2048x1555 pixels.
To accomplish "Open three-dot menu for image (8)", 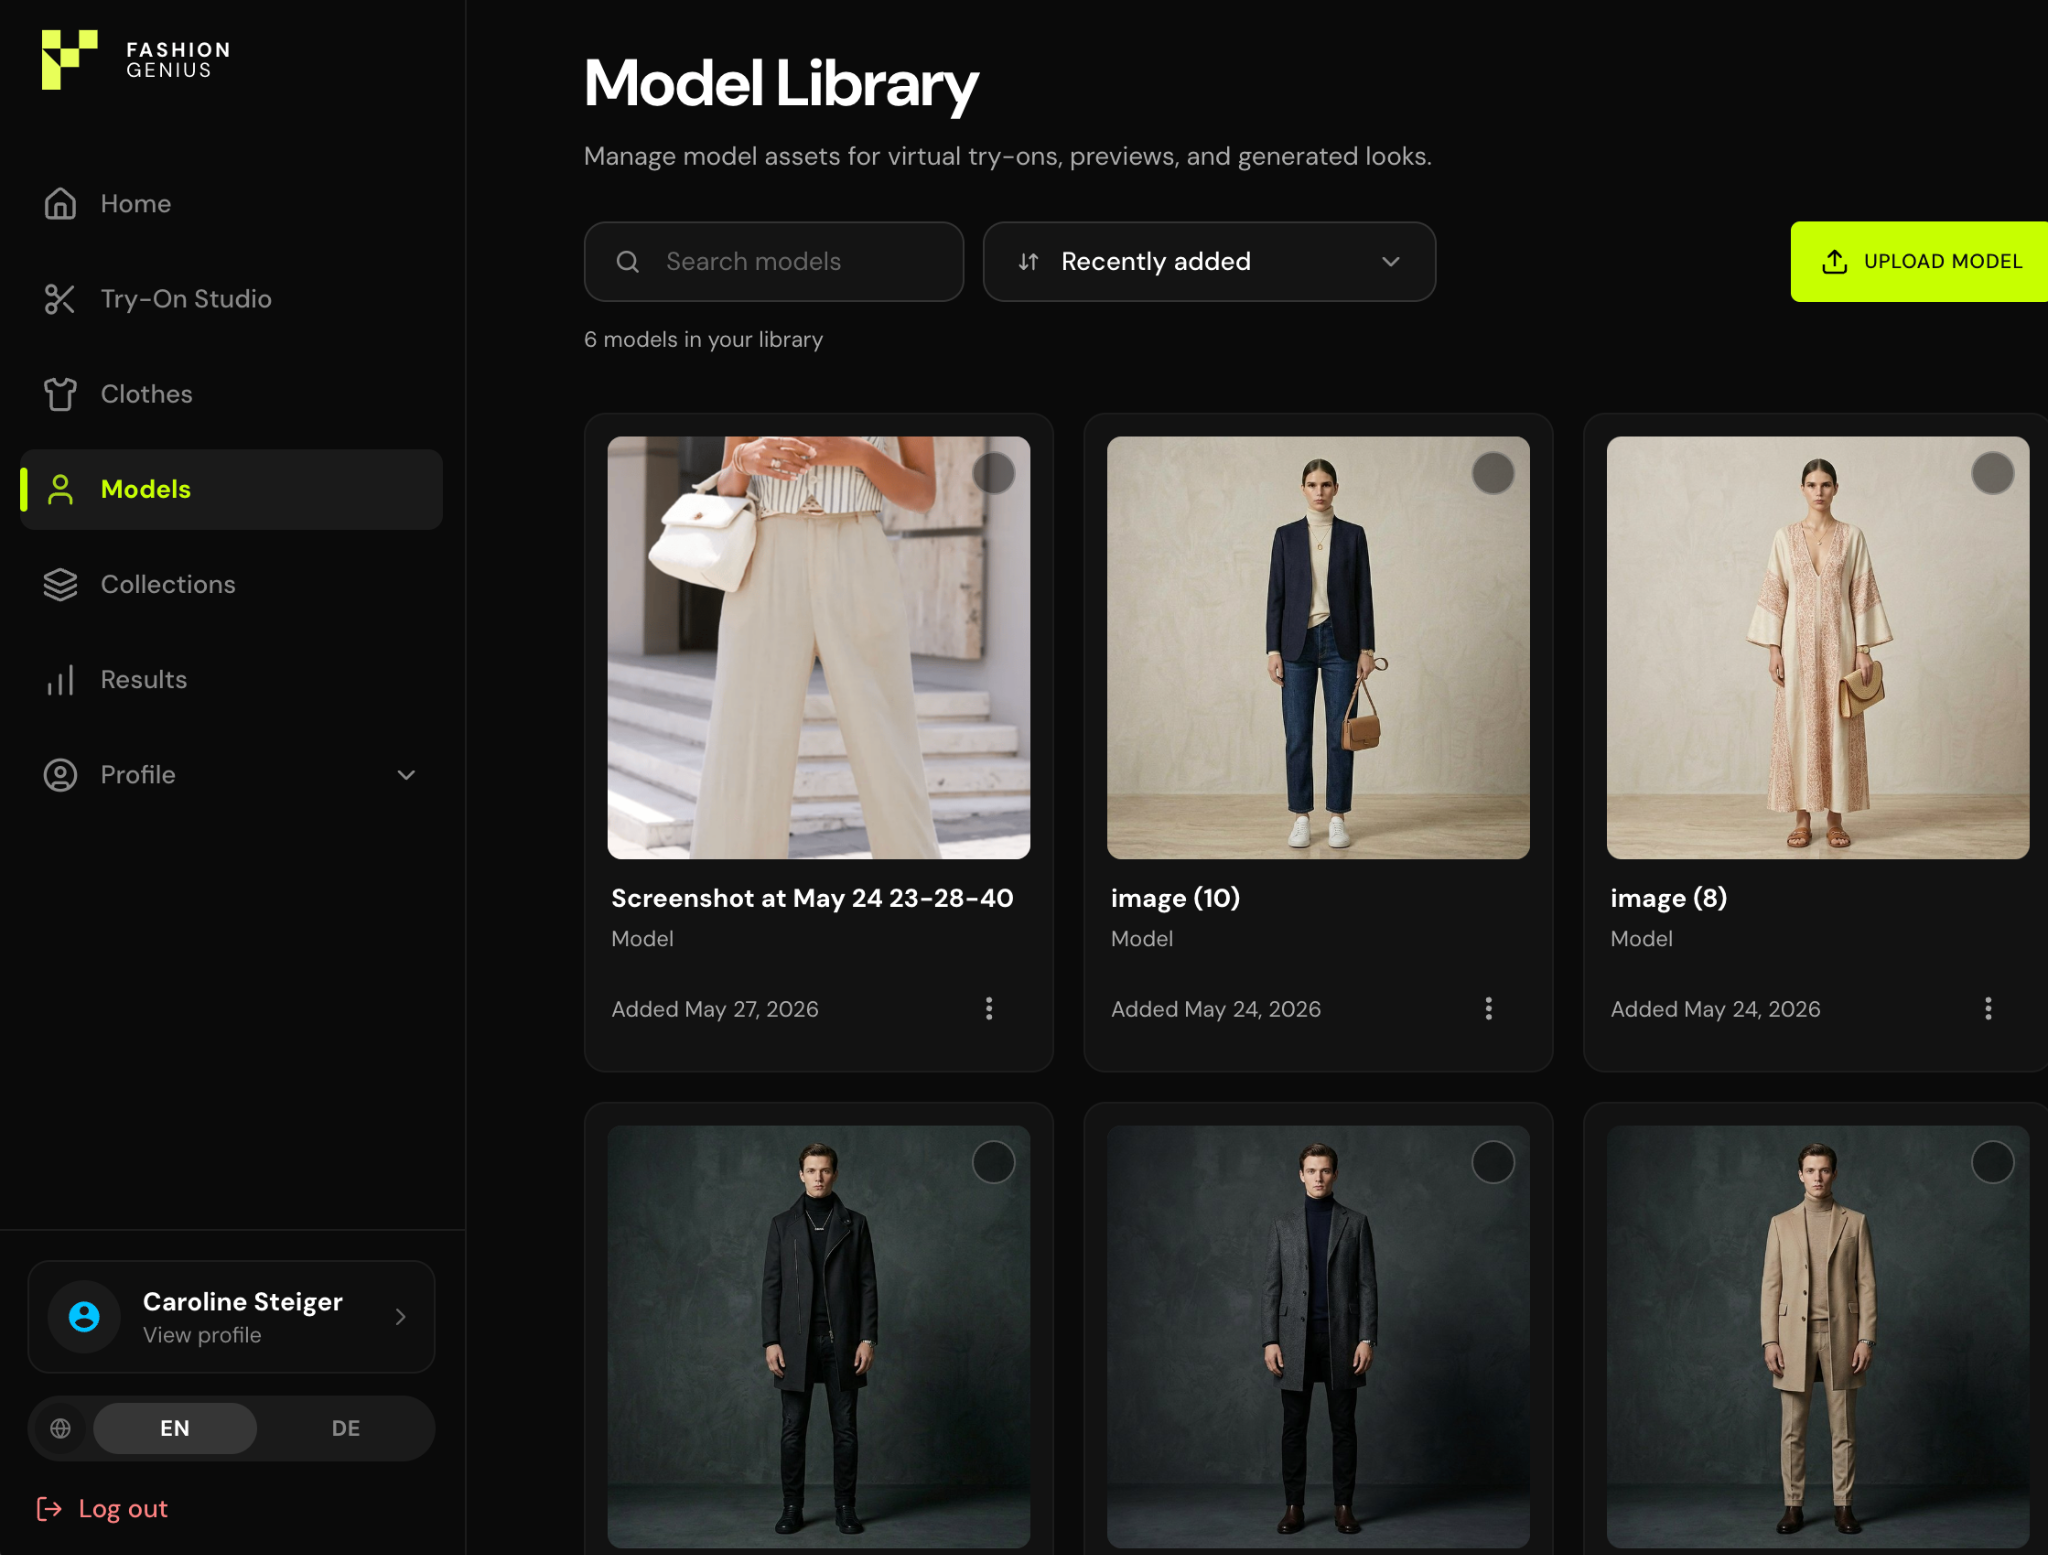I will (1988, 1009).
